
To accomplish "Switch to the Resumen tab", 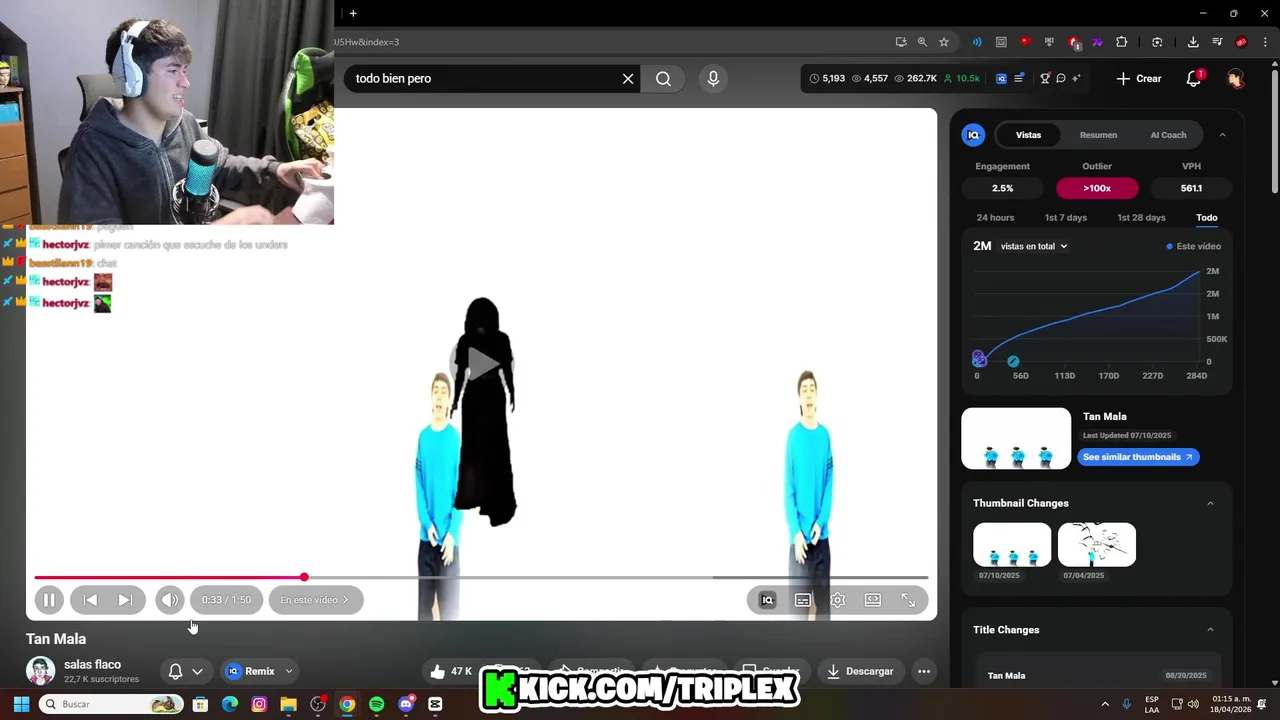I will (1098, 135).
